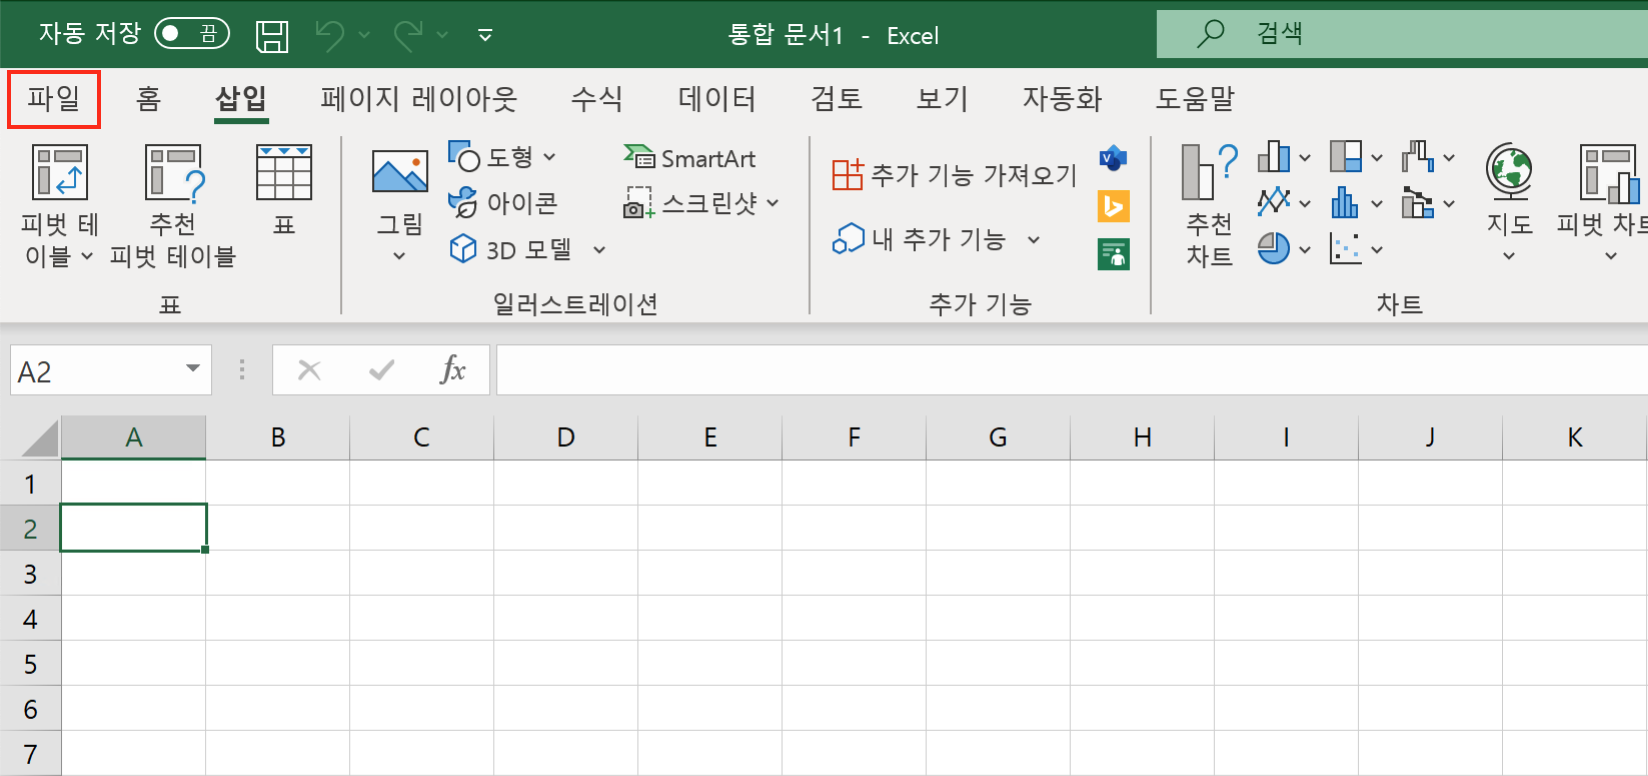The image size is (1648, 776).
Task: Insert a 지도 map chart
Action: pyautogui.click(x=1509, y=190)
